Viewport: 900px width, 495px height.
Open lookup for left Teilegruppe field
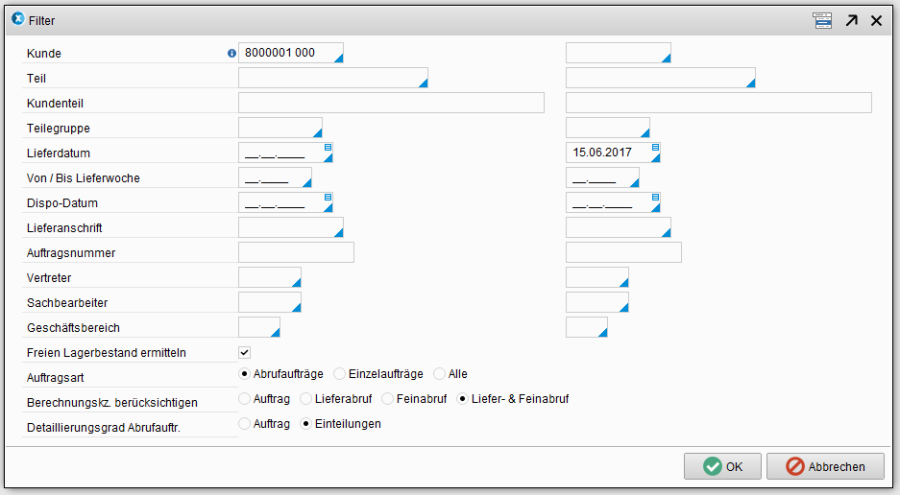pyautogui.click(x=317, y=133)
